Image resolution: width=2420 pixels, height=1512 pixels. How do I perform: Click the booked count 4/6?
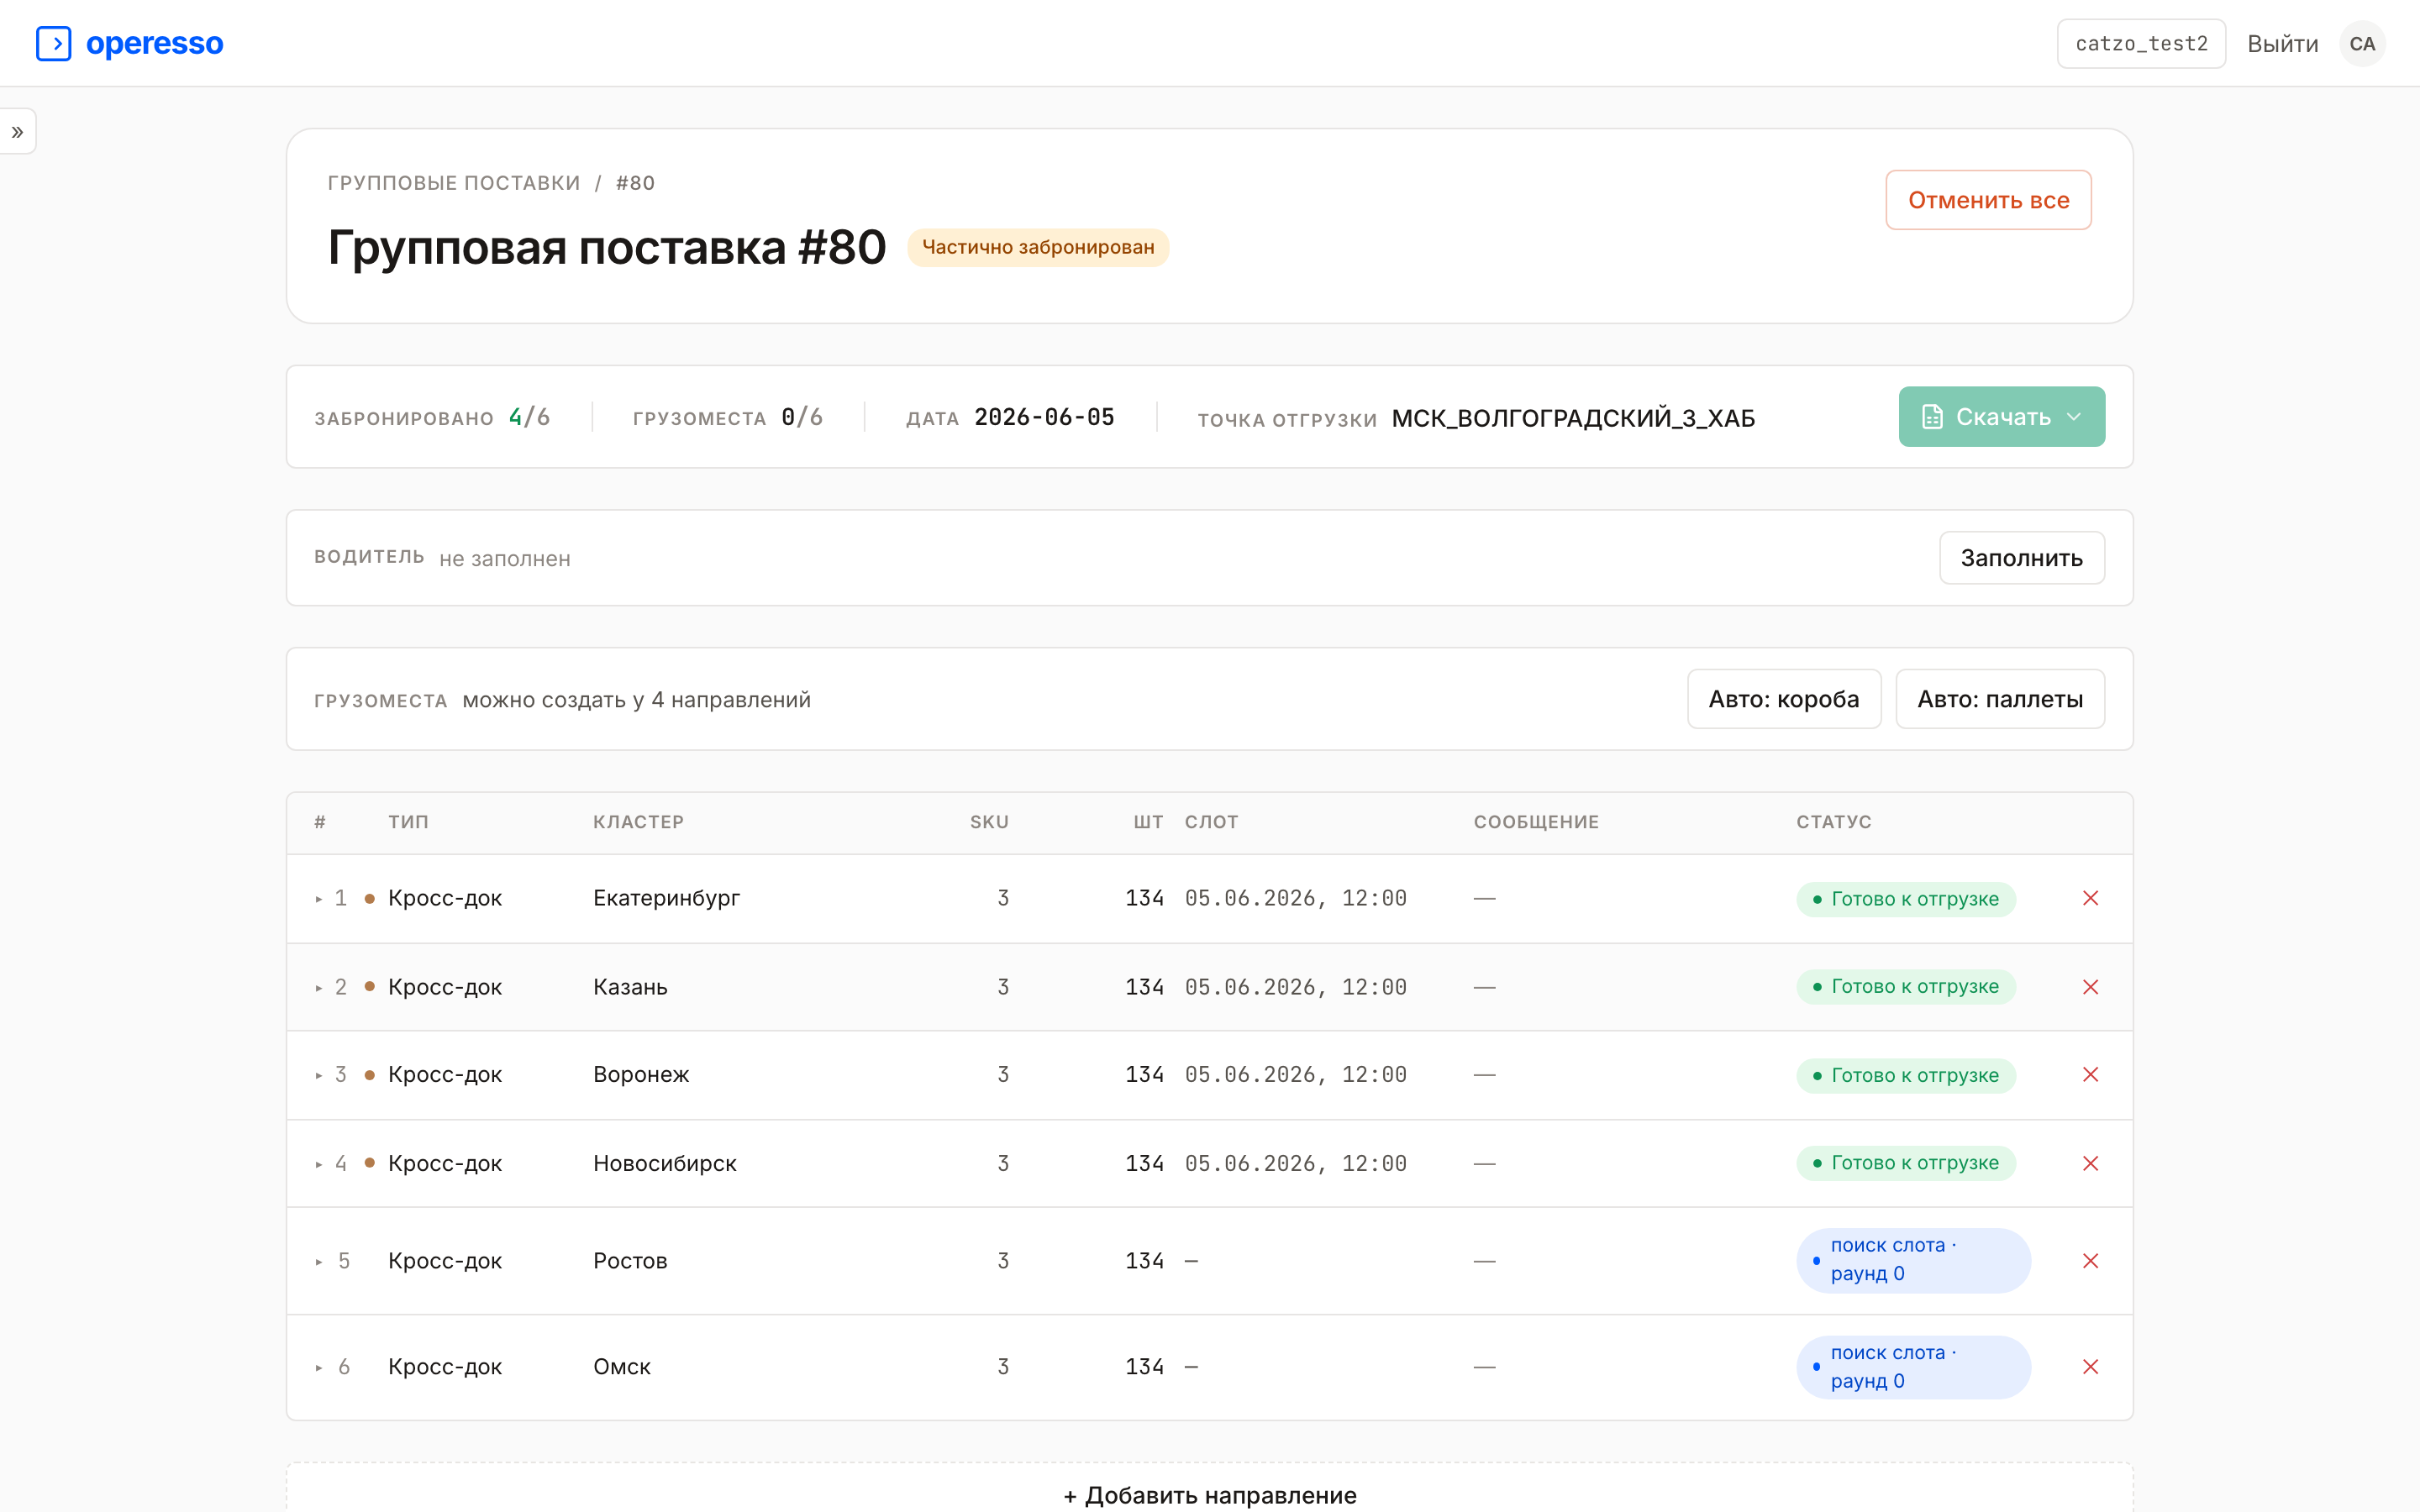[529, 417]
